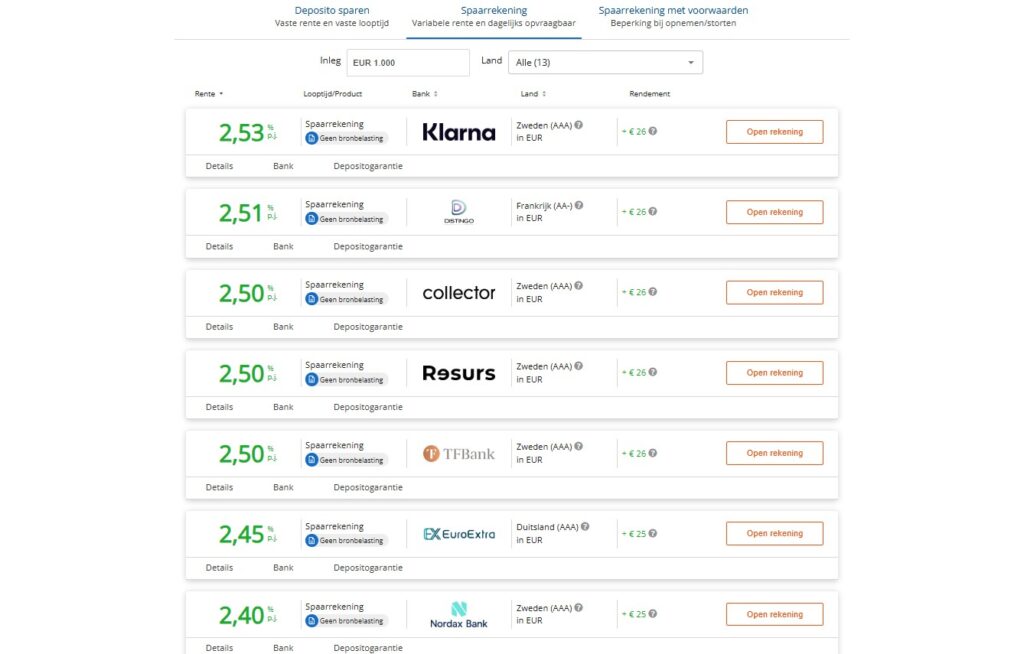Screen dimensions: 1024x654
Task: Click the info icon next to EuroExtra's Duitsland rating
Action: tap(585, 526)
